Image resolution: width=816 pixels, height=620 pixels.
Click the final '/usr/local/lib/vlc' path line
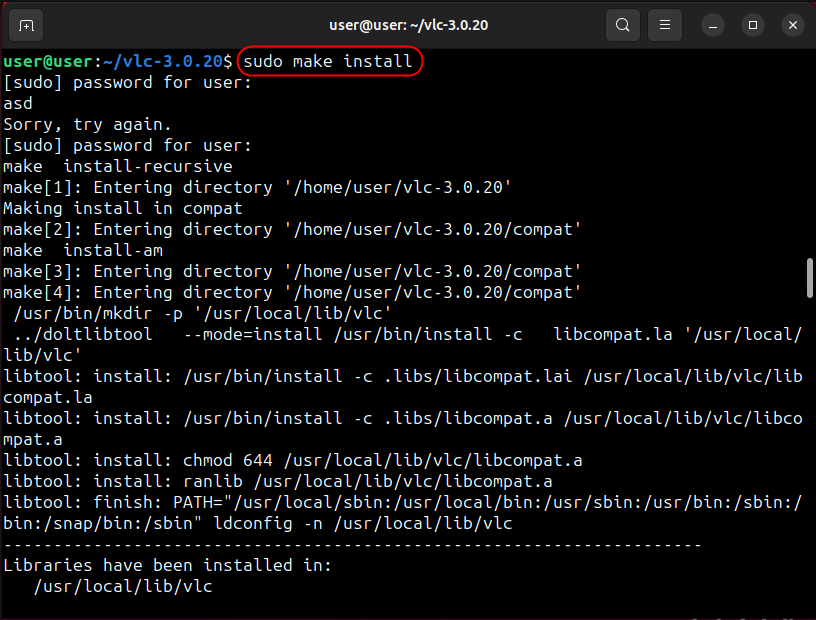tap(123, 587)
